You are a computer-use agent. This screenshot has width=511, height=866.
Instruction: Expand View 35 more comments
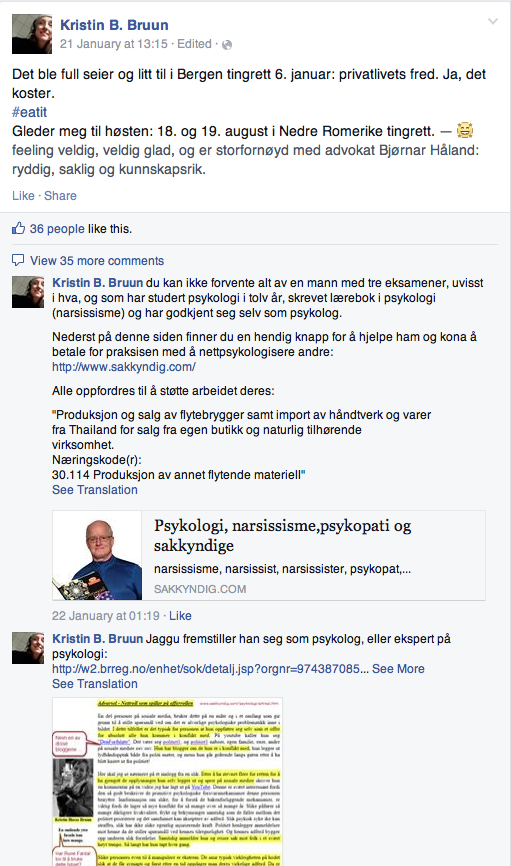(x=97, y=261)
